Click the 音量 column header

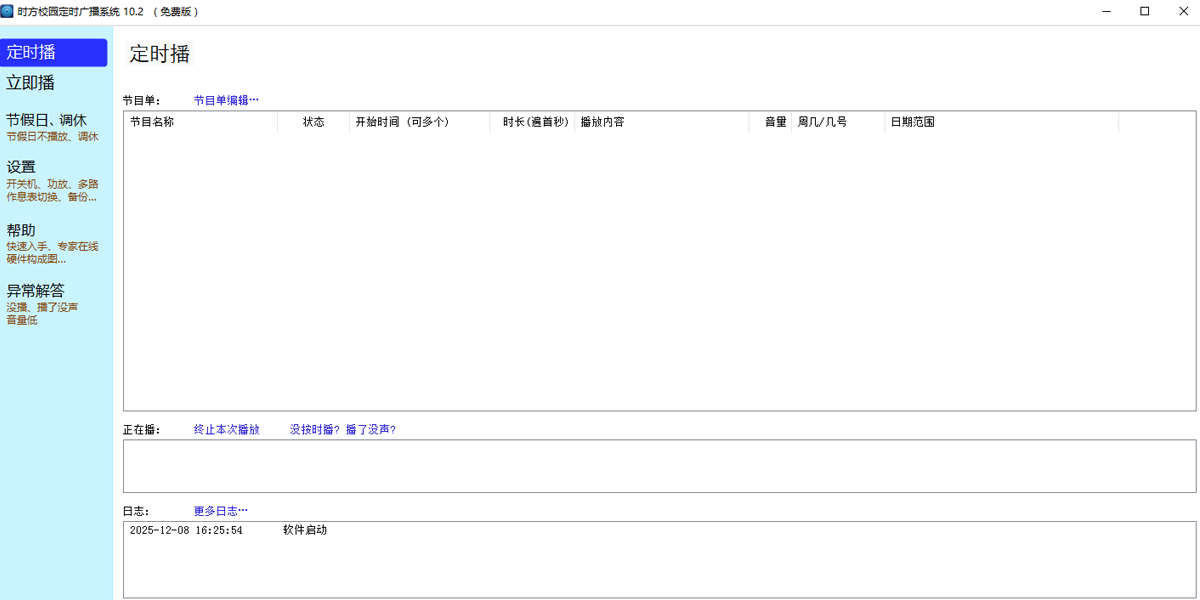tap(775, 122)
